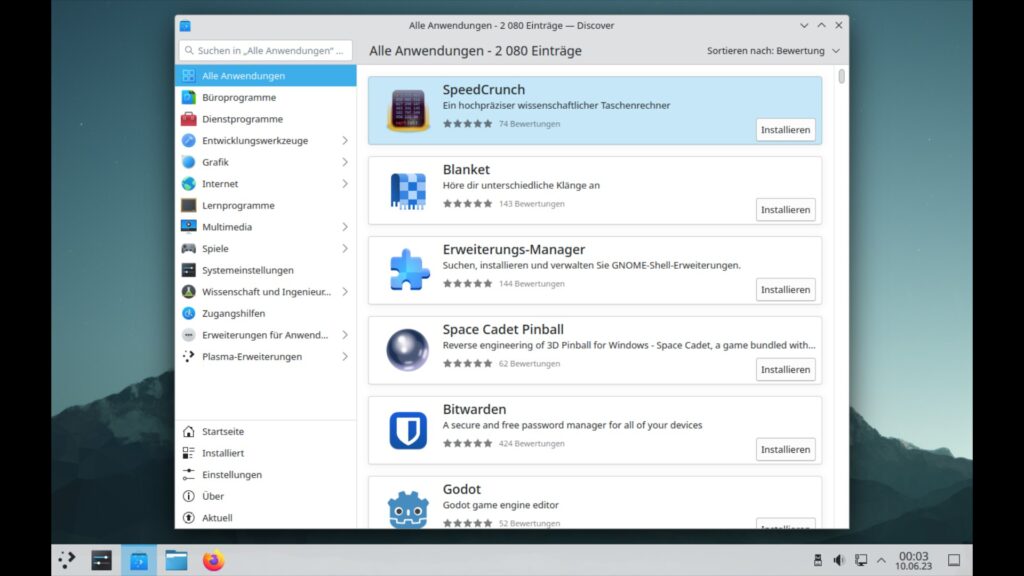Click the volume icon in system tray

(839, 560)
